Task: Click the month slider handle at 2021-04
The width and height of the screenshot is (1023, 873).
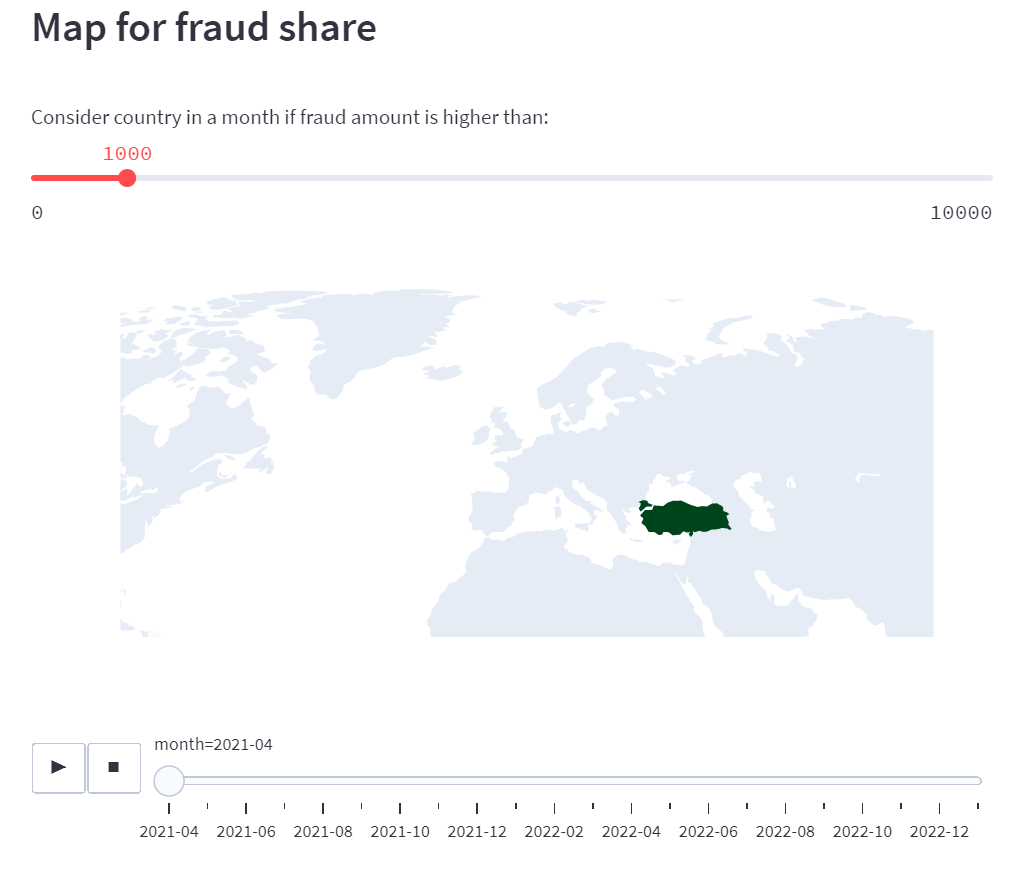Action: tap(169, 781)
